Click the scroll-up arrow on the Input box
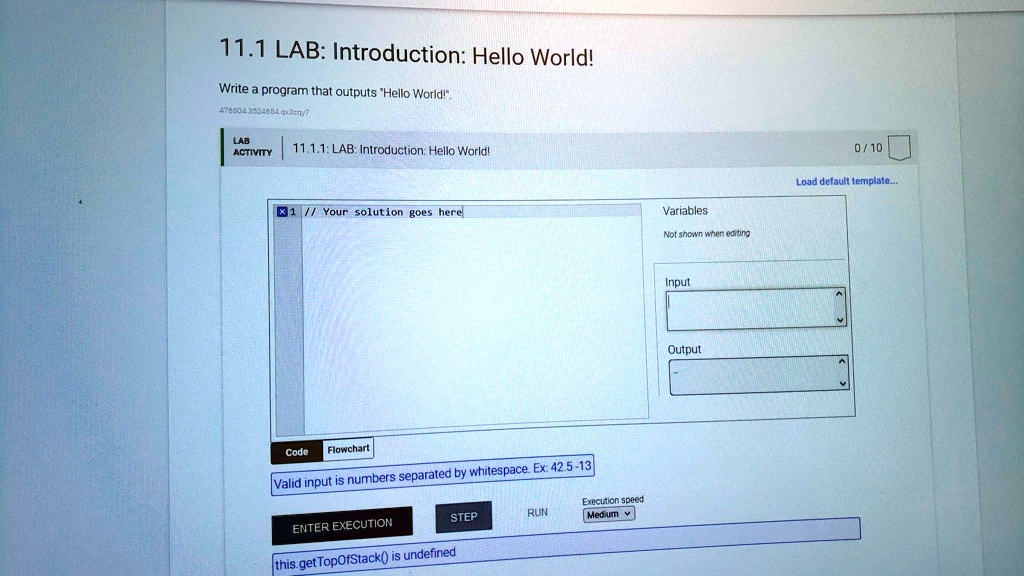1024x576 pixels. [x=838, y=293]
